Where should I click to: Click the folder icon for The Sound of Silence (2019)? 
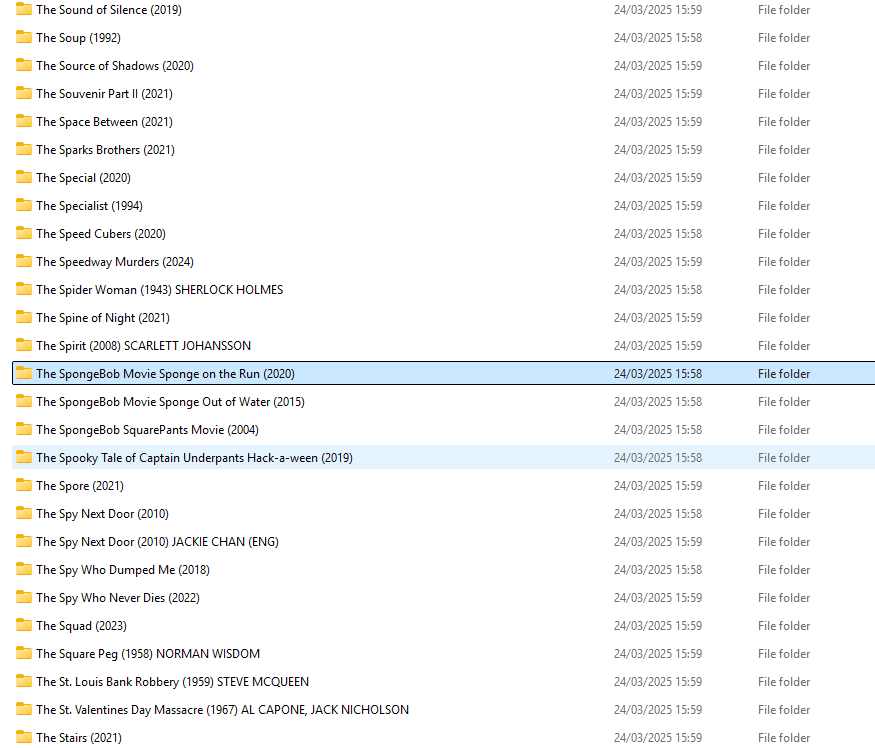click(x=24, y=9)
